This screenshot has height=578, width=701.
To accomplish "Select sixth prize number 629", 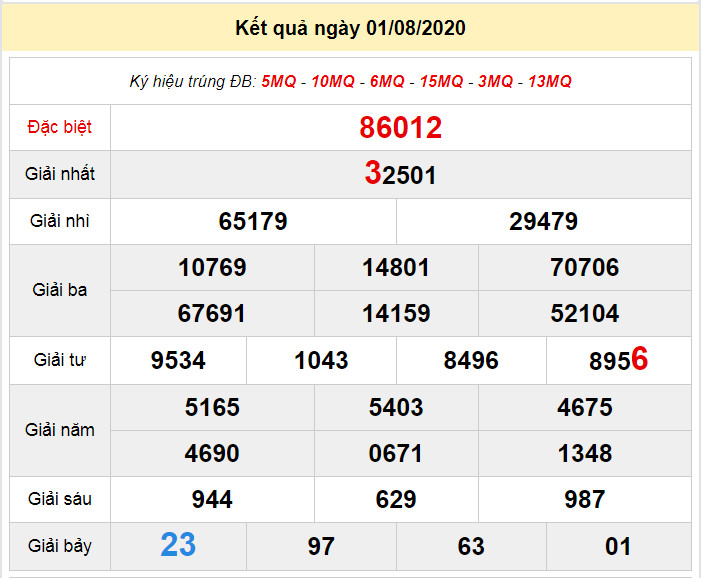I will tap(396, 499).
